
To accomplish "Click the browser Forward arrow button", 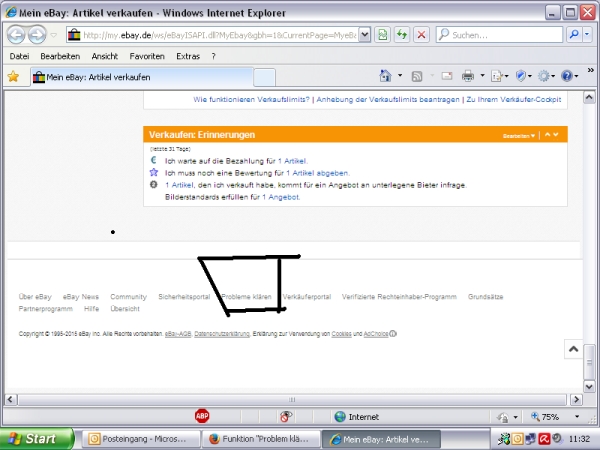I will tap(37, 35).
